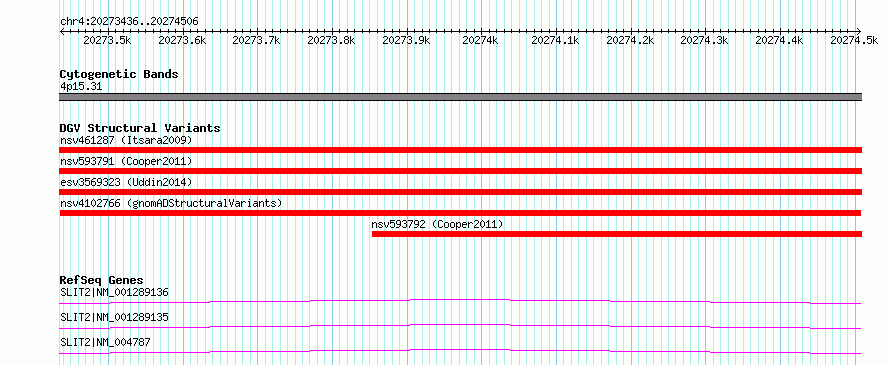Image resolution: width=890 pixels, height=365 pixels.
Task: Click the nsv593792 (Cooper2011) red bar
Action: (x=617, y=234)
